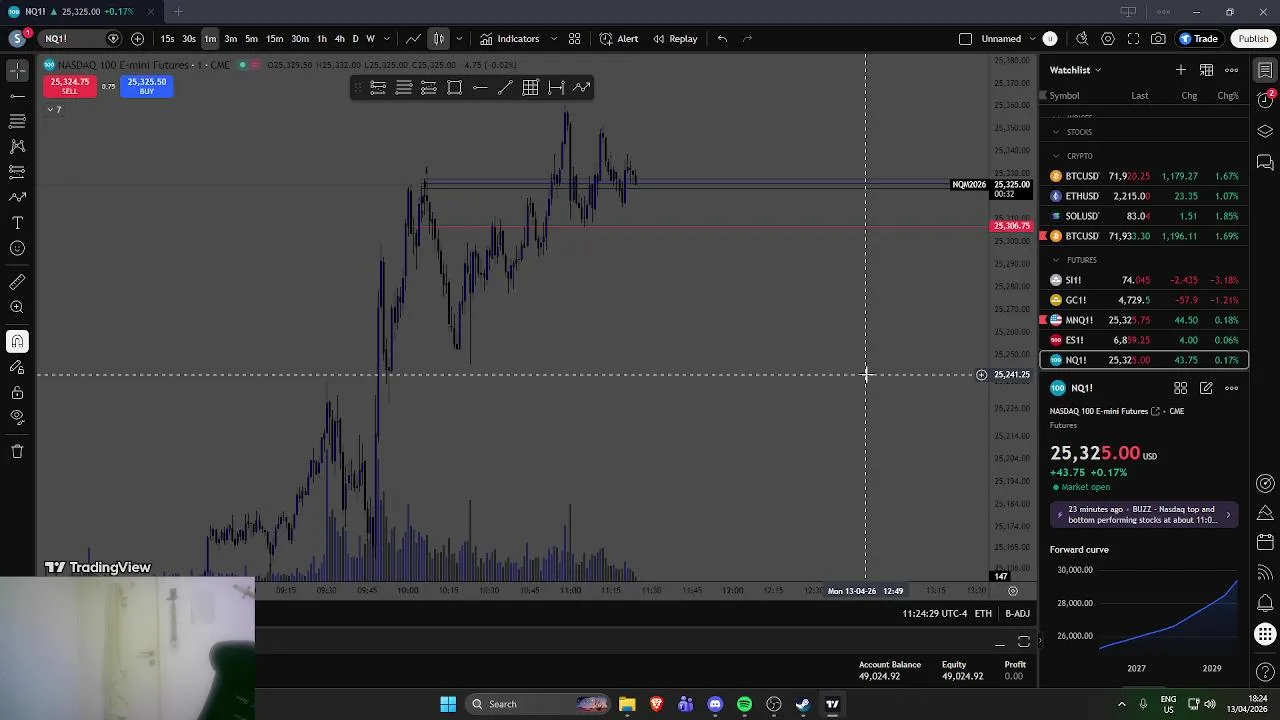Switch to the 15s interval
This screenshot has height=720, width=1280.
tap(167, 39)
